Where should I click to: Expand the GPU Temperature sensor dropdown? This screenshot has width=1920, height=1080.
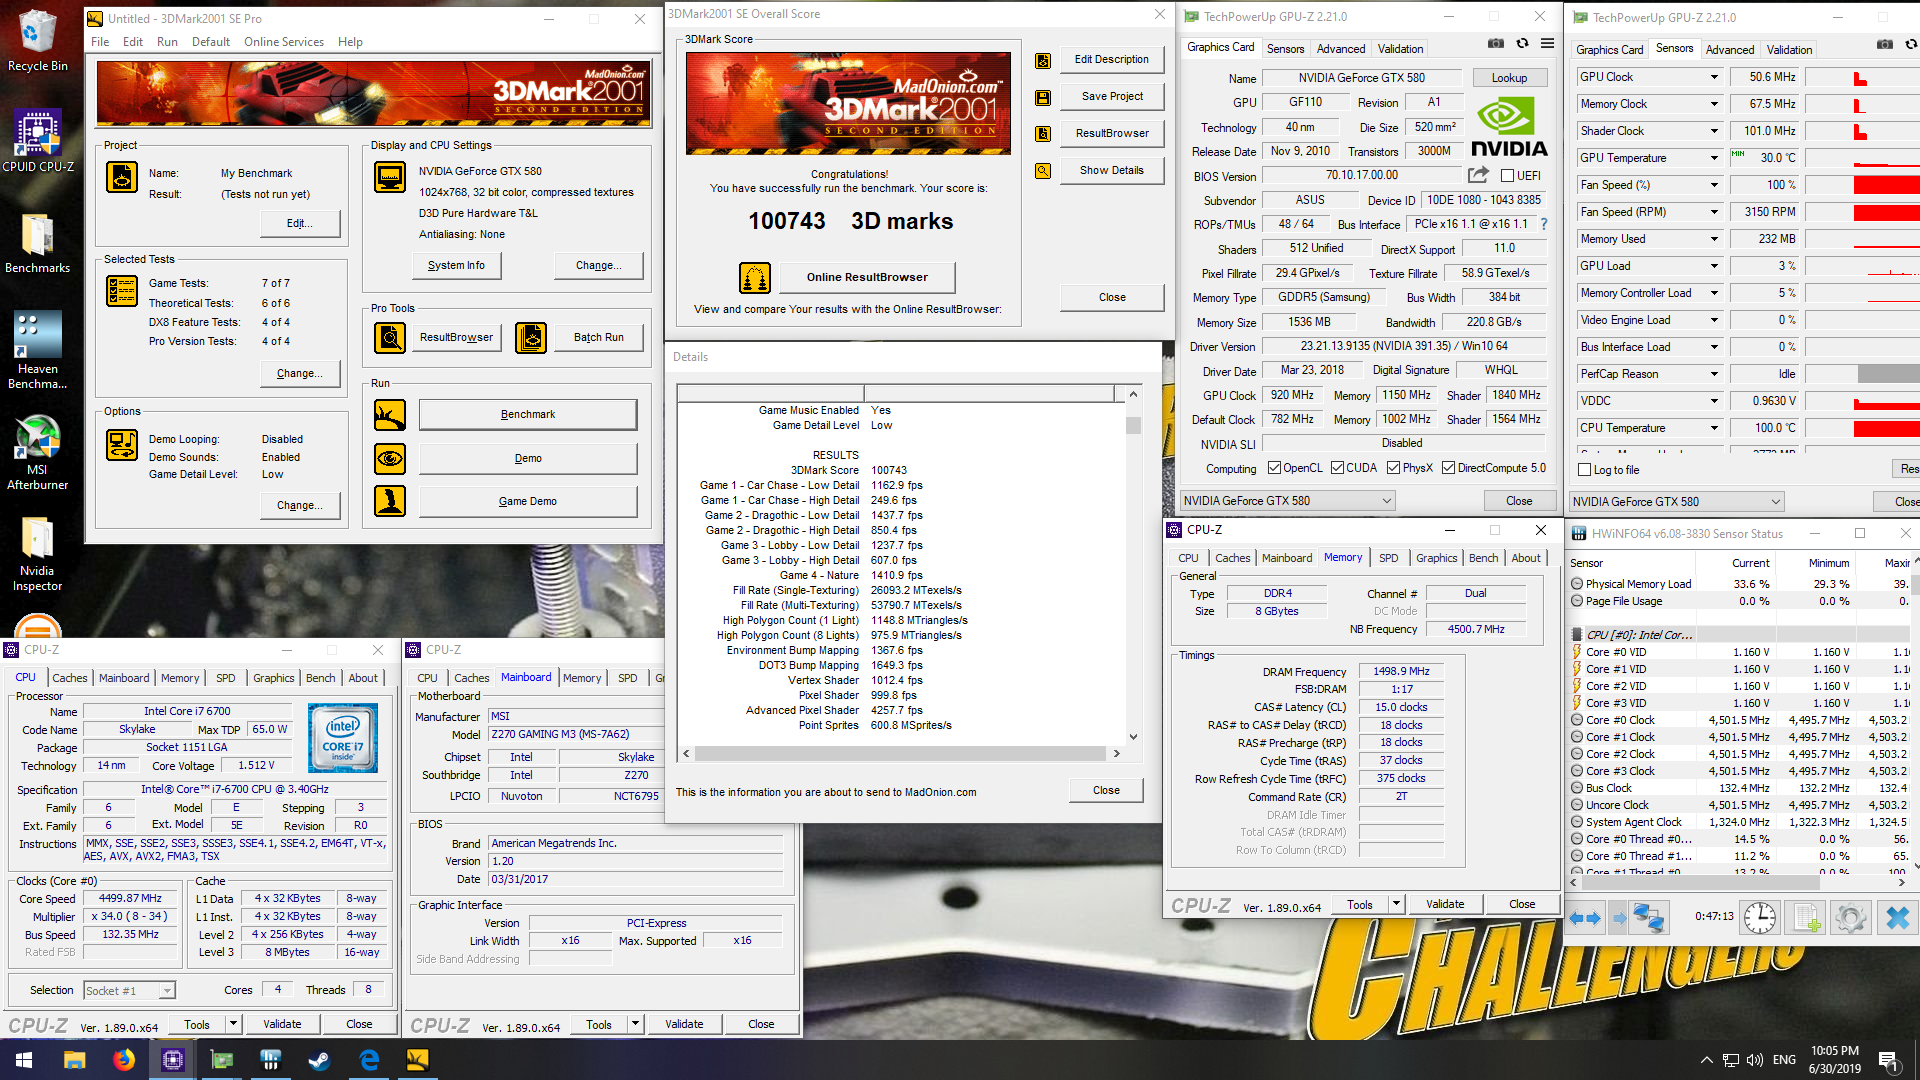[x=1714, y=158]
